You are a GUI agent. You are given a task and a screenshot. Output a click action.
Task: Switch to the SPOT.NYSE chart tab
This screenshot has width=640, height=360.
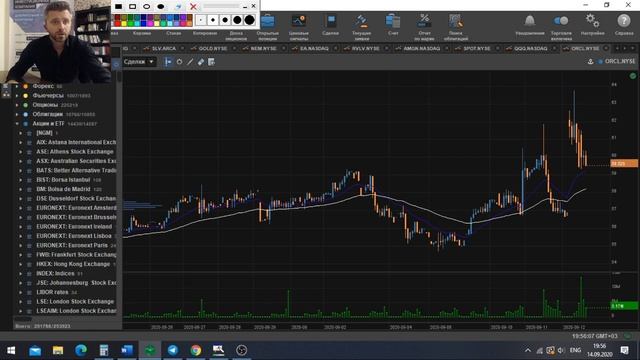(x=477, y=49)
